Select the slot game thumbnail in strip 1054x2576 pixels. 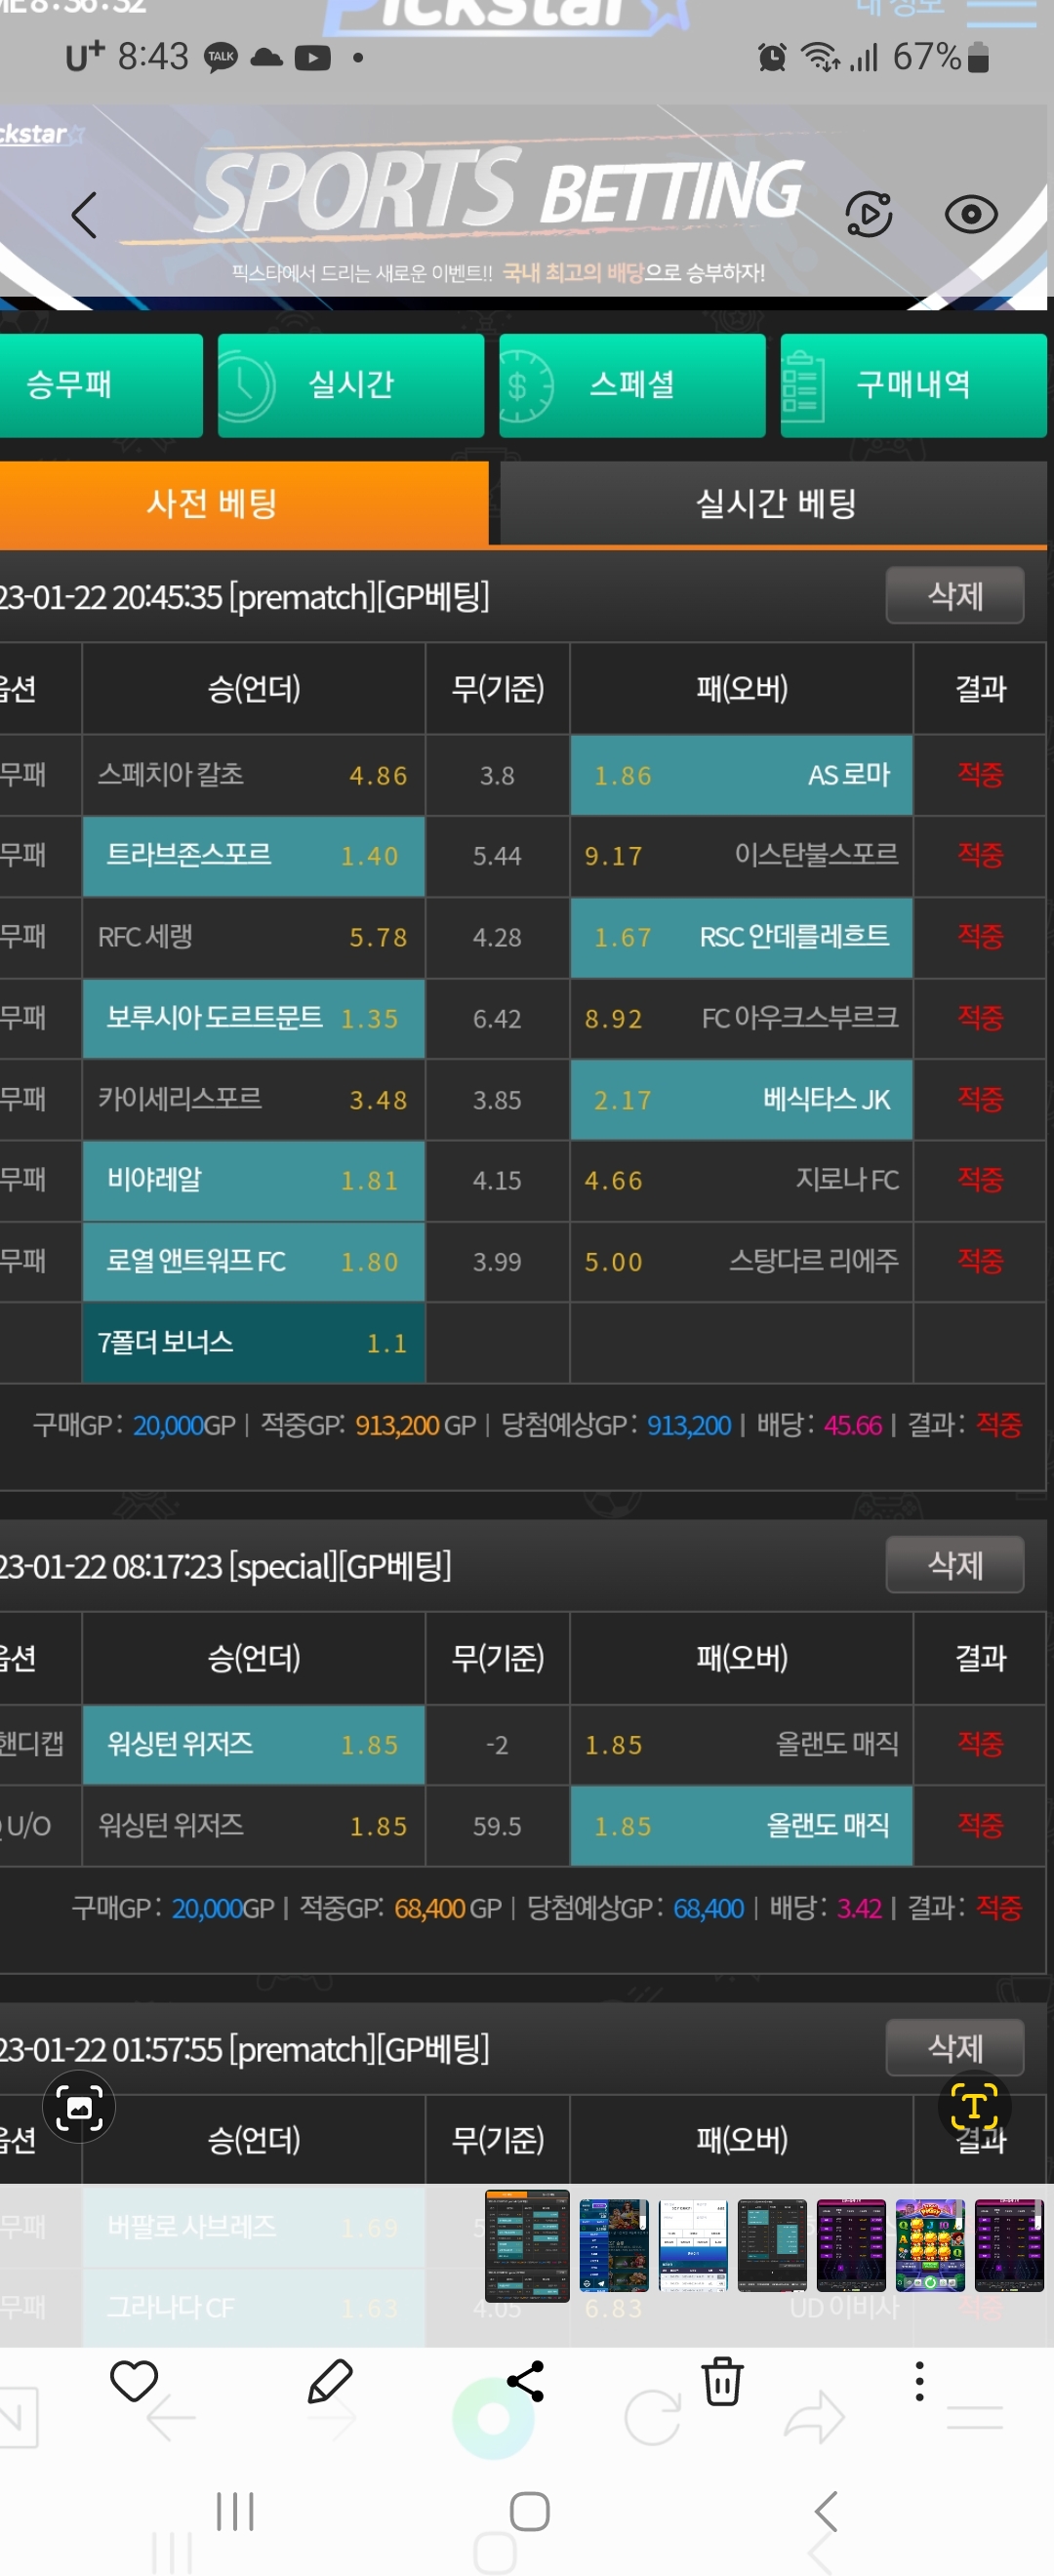tap(930, 2245)
